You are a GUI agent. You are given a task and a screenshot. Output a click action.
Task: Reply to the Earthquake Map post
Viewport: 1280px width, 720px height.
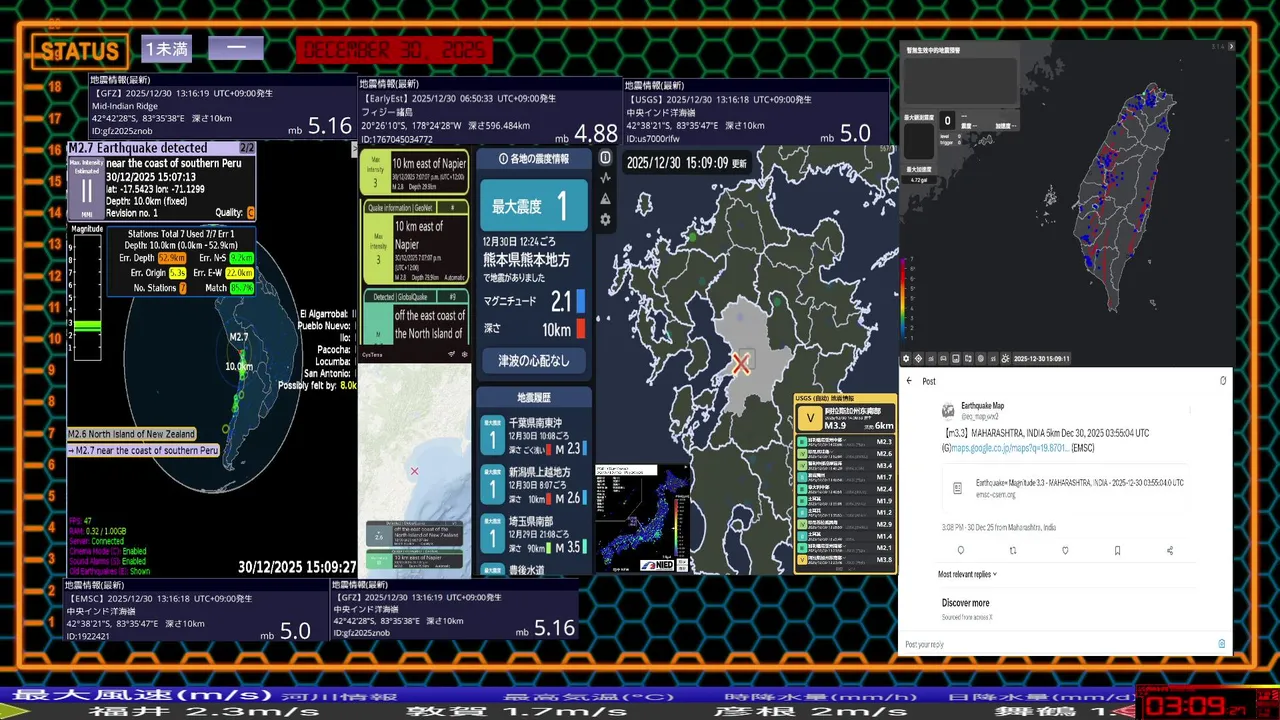961,550
